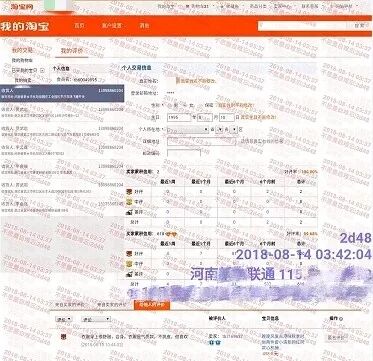
Task: Switch to the 我的交易 tab
Action: click(22, 51)
